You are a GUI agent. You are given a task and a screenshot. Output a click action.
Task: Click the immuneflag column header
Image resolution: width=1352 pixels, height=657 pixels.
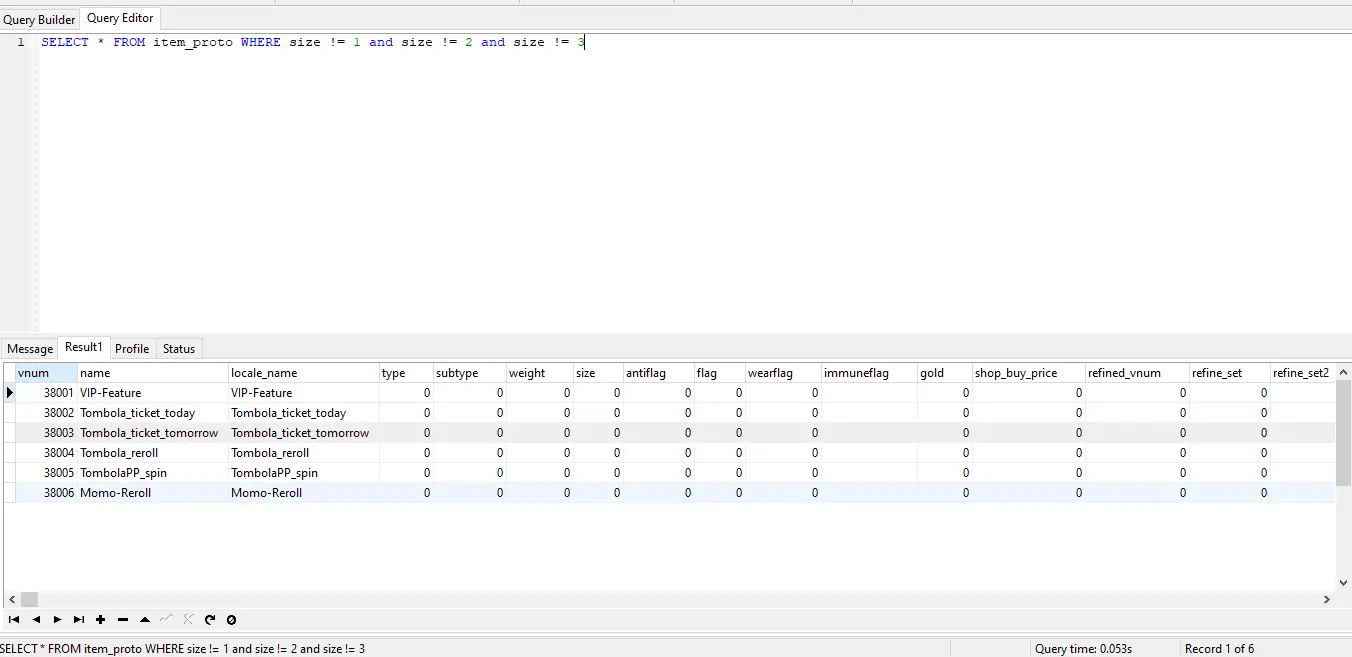coord(869,373)
